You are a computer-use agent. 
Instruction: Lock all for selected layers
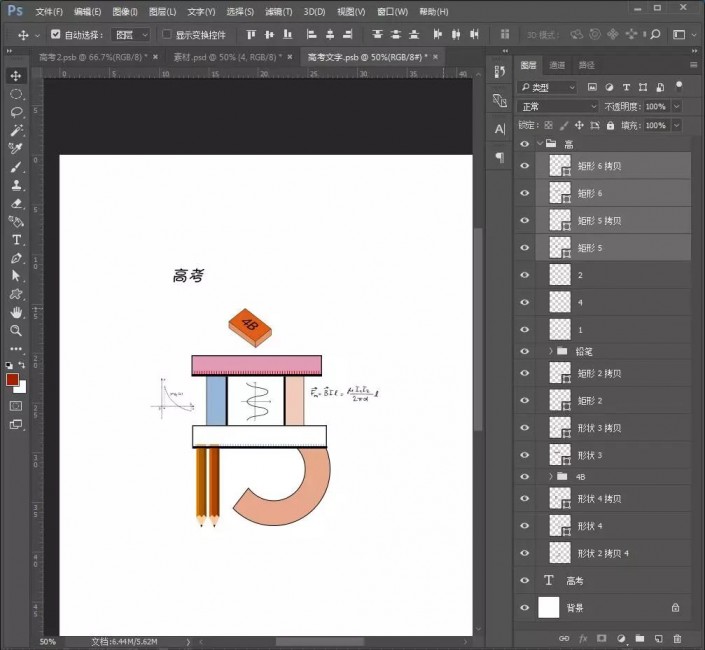[x=610, y=125]
